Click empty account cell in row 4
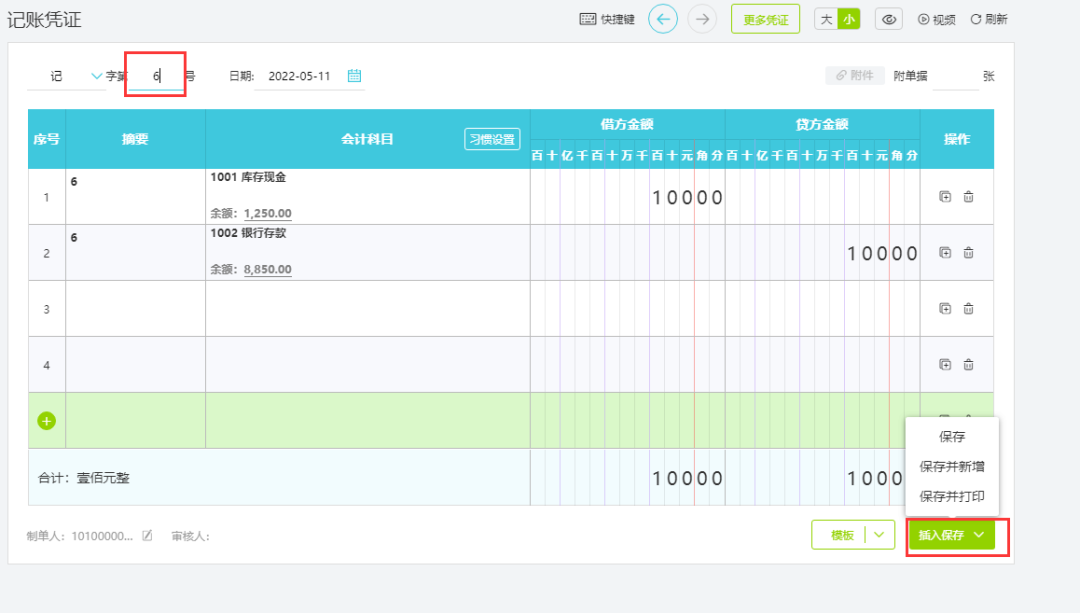 [x=368, y=364]
